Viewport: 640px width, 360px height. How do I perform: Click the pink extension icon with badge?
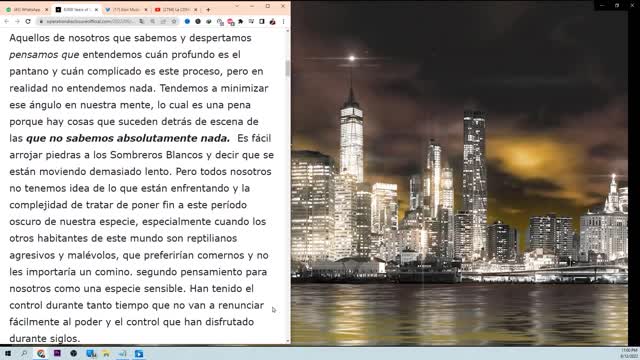[x=230, y=22]
